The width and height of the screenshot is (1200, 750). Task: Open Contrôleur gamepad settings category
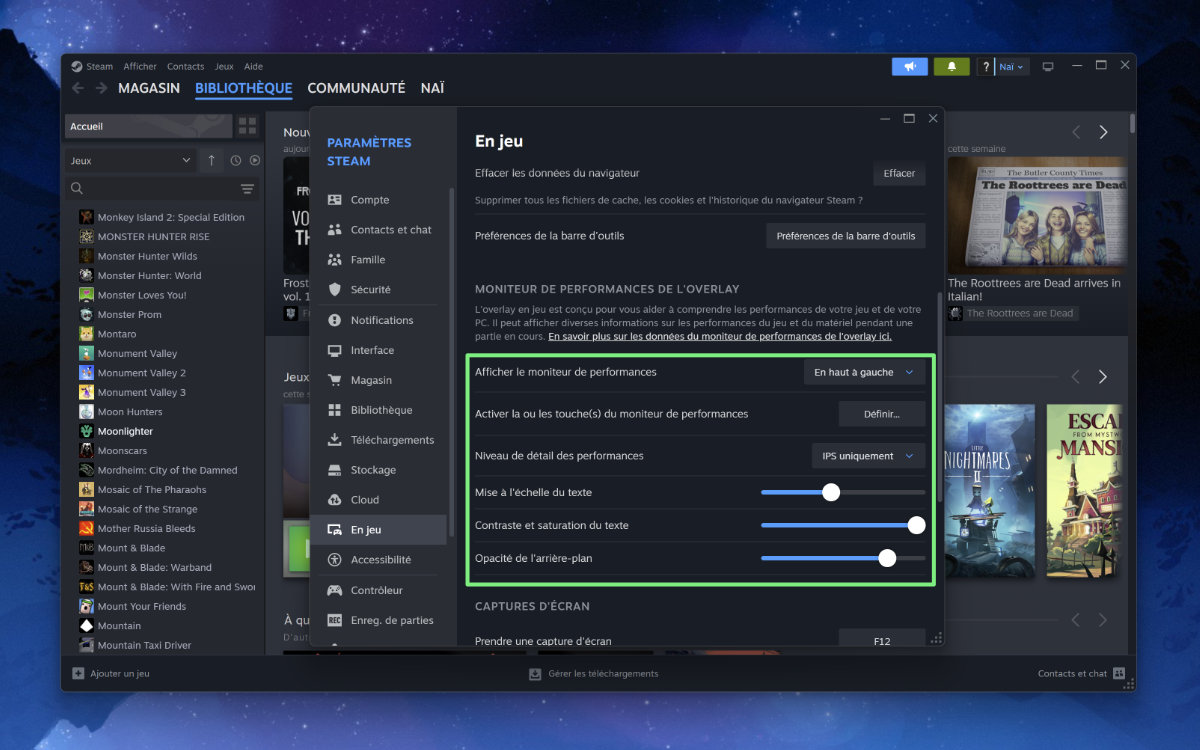(x=378, y=590)
